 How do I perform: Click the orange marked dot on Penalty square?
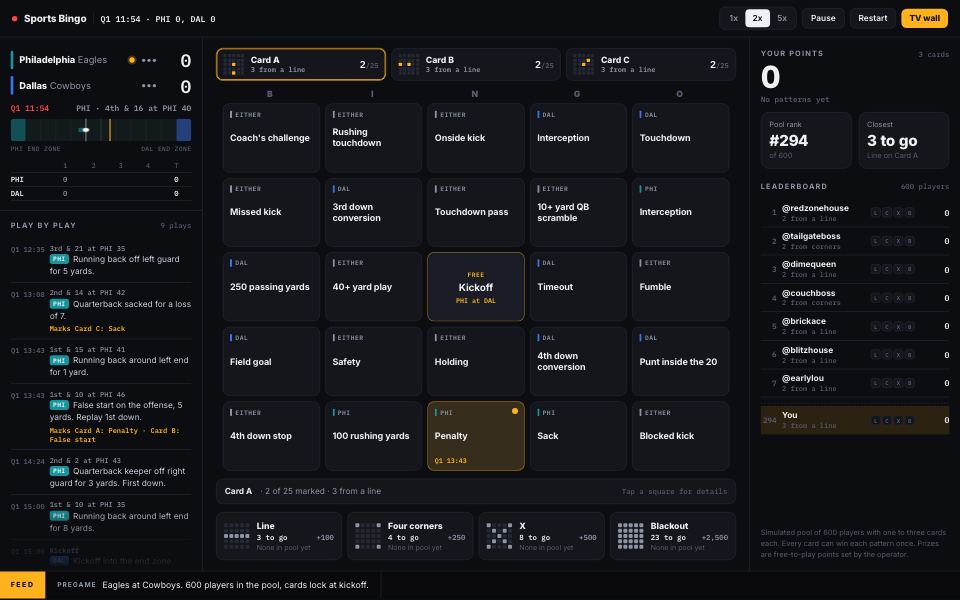tap(515, 411)
